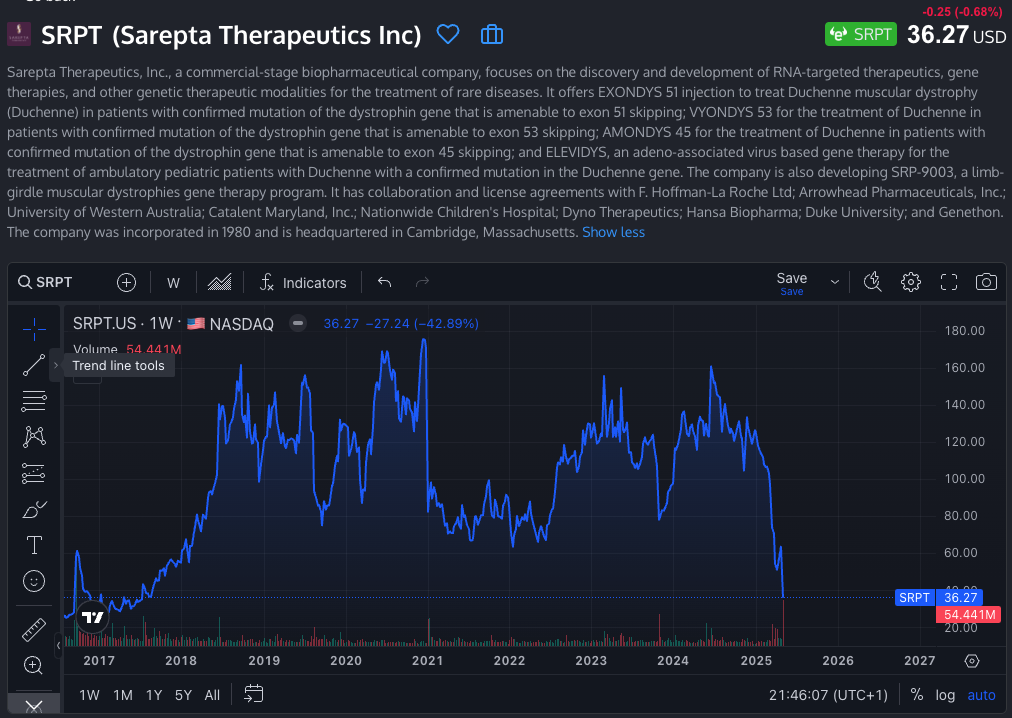Click the Show less link
This screenshot has height=718, width=1012.
[613, 232]
